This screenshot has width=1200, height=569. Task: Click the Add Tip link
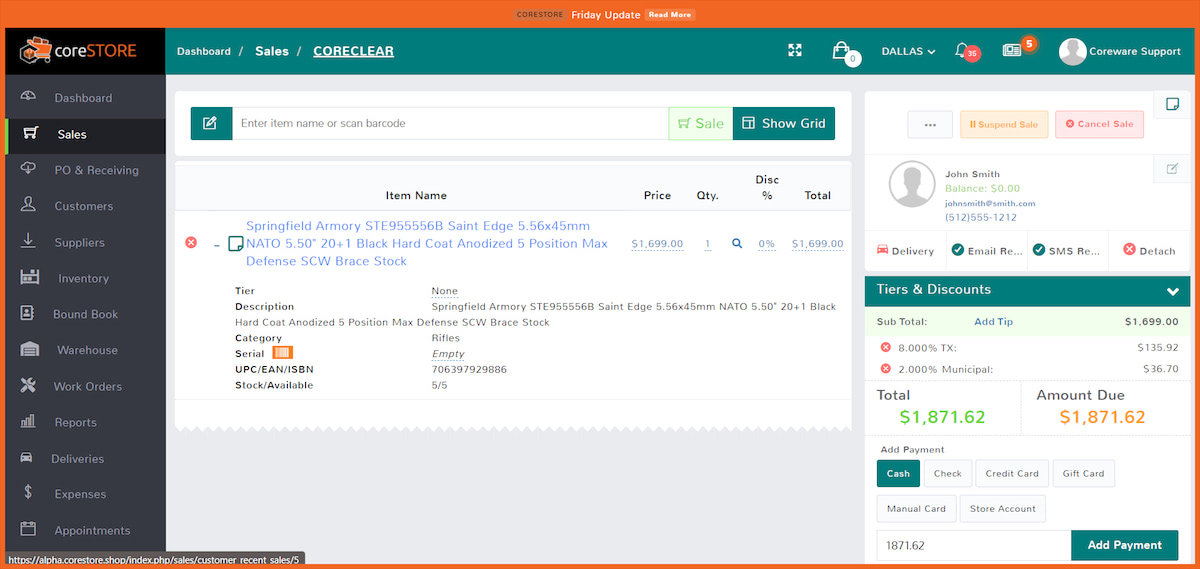(x=993, y=322)
